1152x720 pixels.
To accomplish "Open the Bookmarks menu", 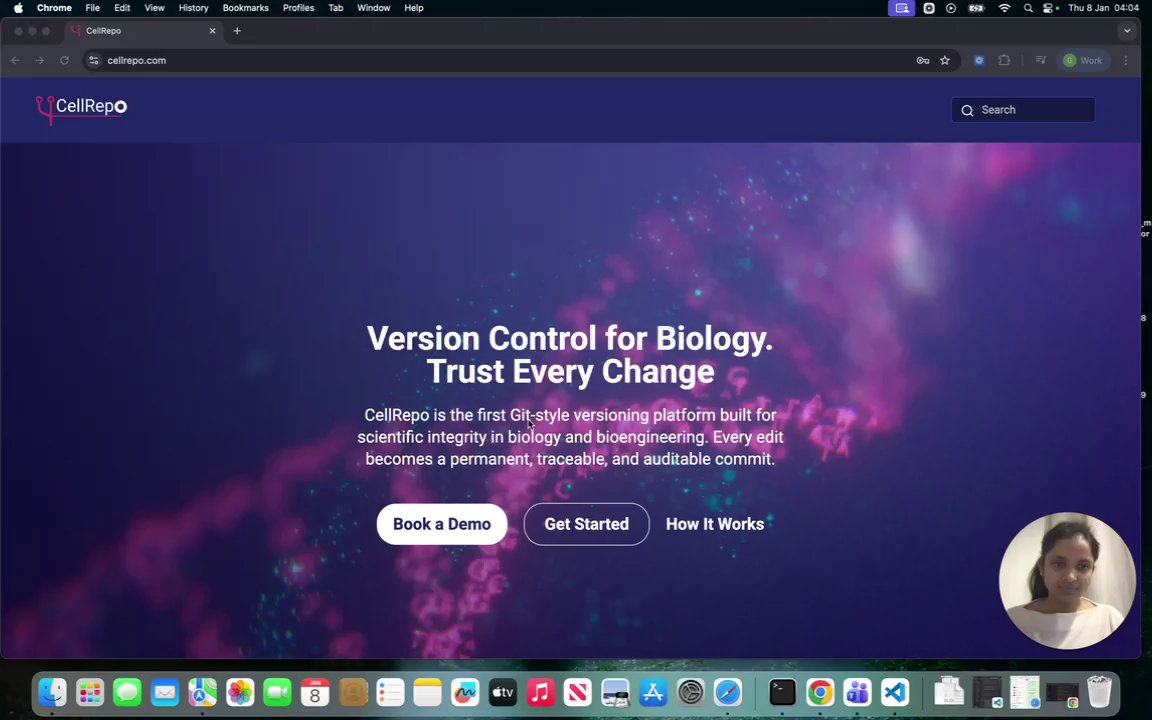I will [x=245, y=8].
